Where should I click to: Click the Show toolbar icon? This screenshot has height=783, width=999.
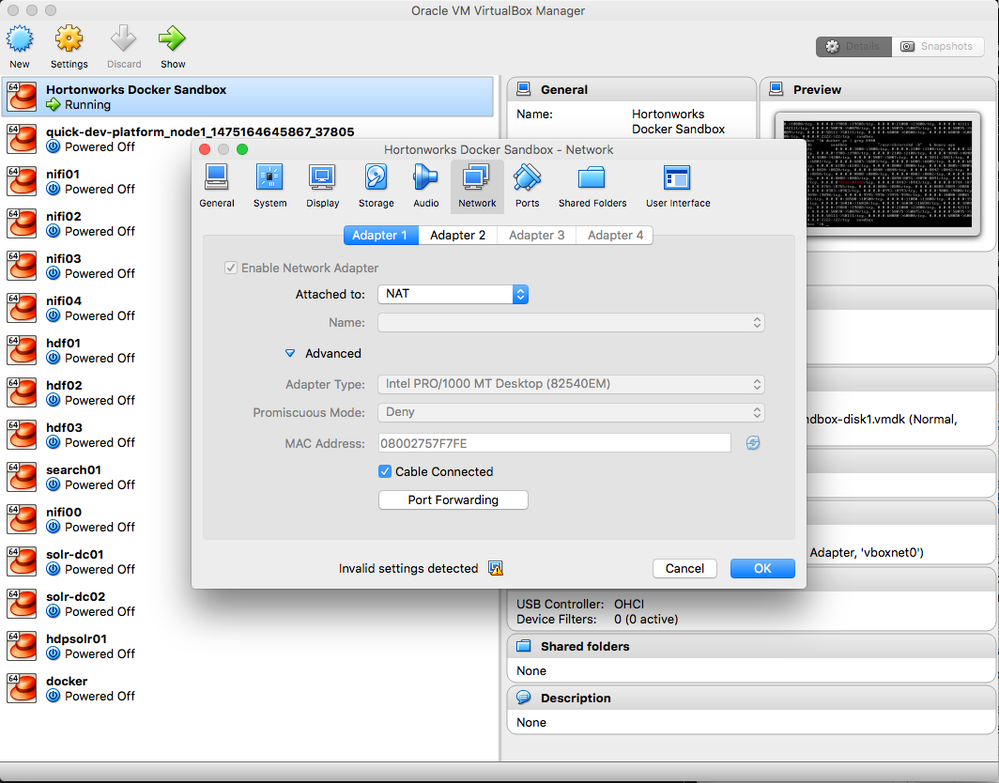click(x=172, y=46)
